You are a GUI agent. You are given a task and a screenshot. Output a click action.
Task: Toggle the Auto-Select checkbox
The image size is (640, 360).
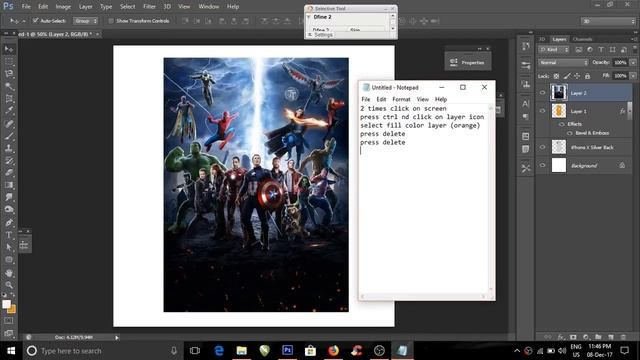[36, 20]
